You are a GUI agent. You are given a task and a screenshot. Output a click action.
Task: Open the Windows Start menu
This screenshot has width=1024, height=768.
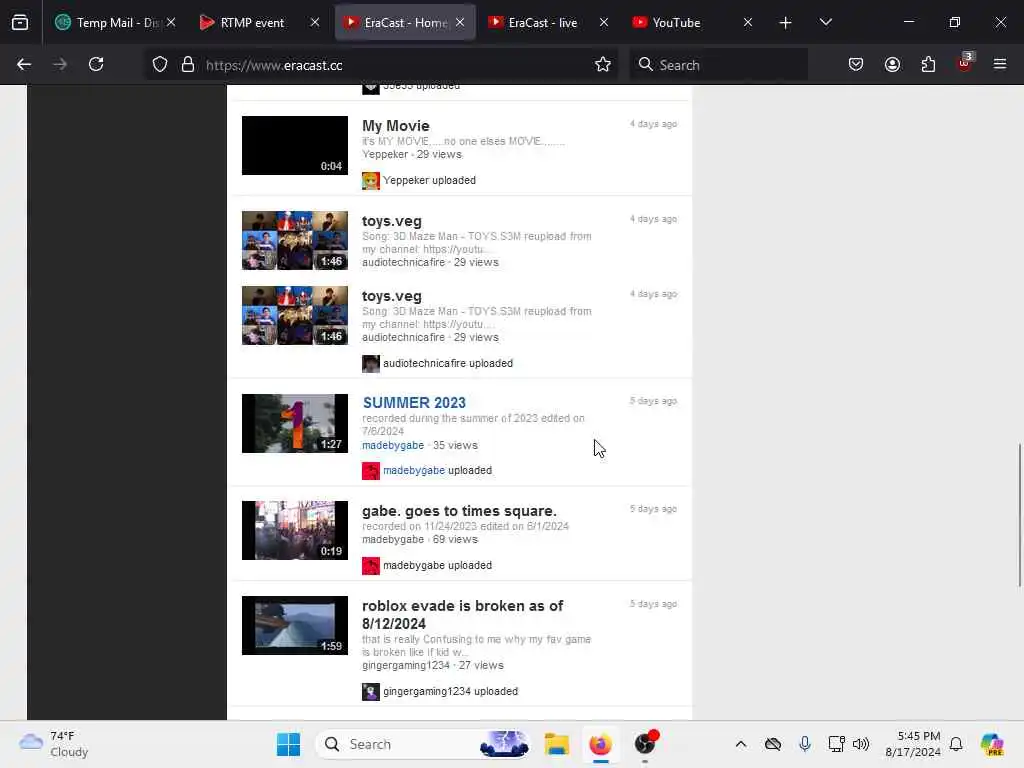click(288, 744)
